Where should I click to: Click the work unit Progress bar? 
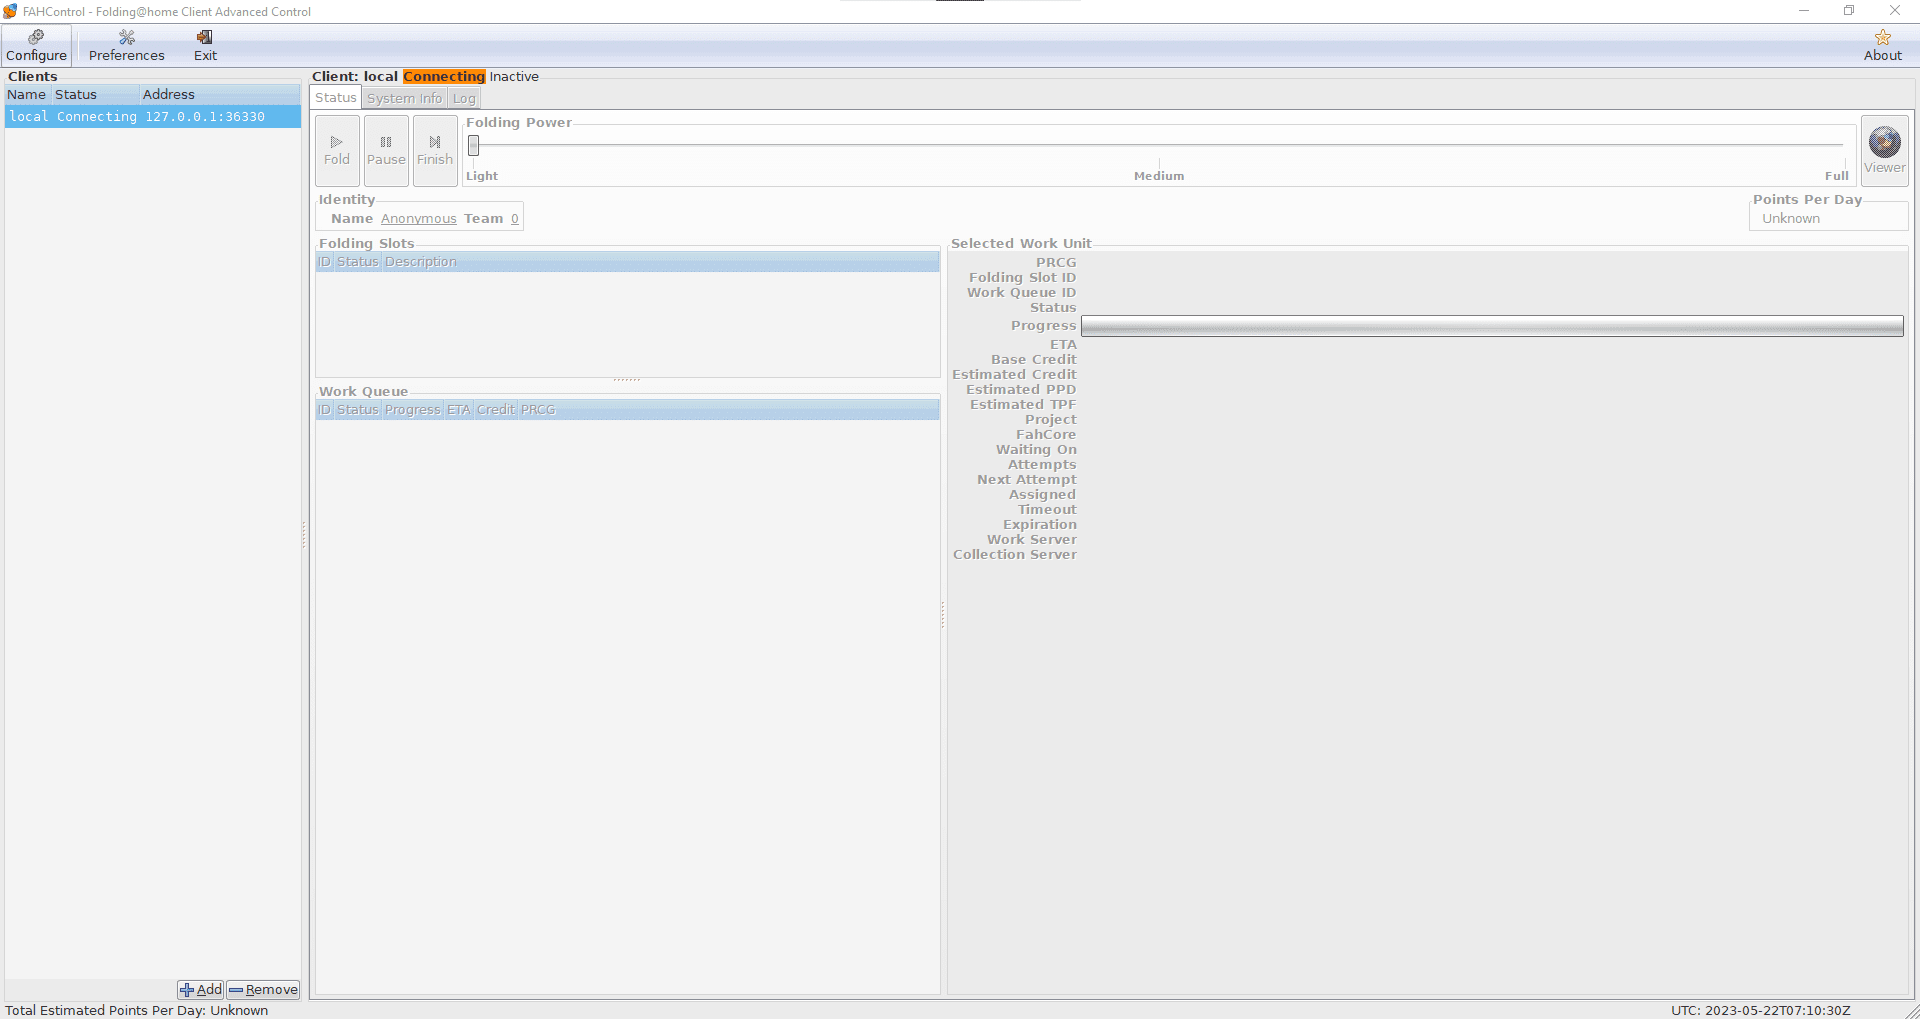coord(1492,327)
